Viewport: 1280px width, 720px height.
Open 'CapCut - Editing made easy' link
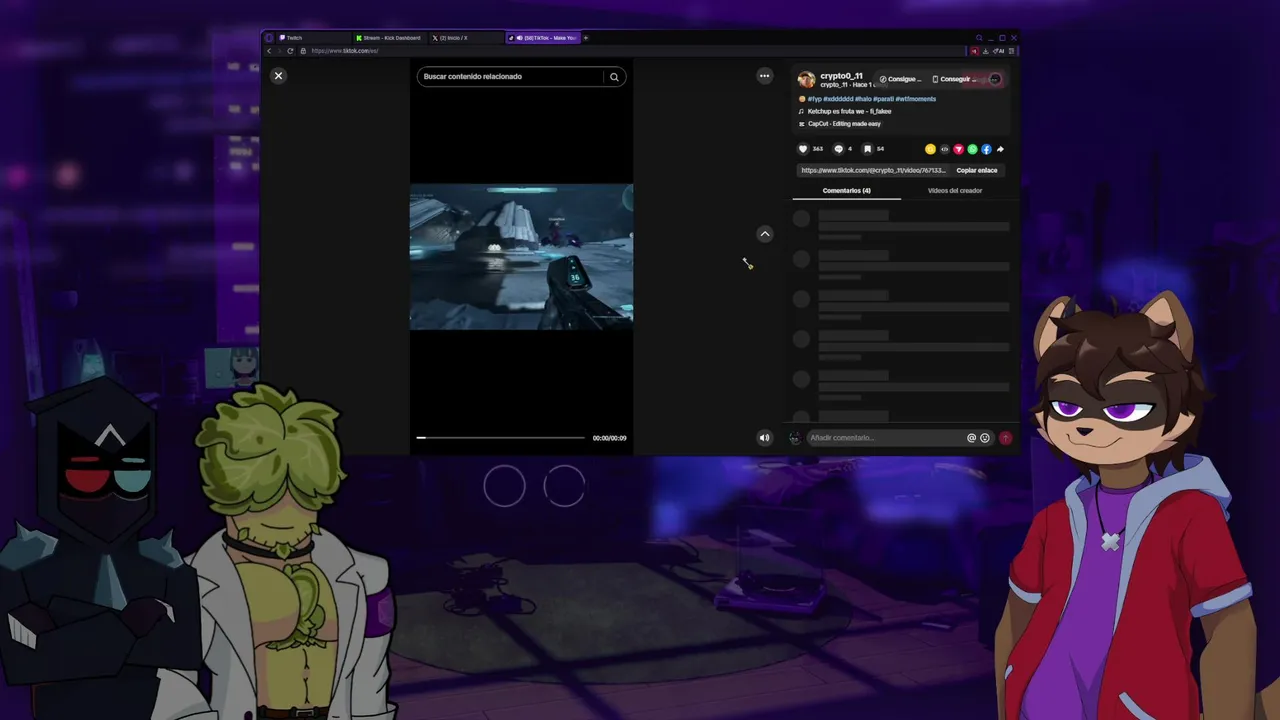click(x=844, y=124)
